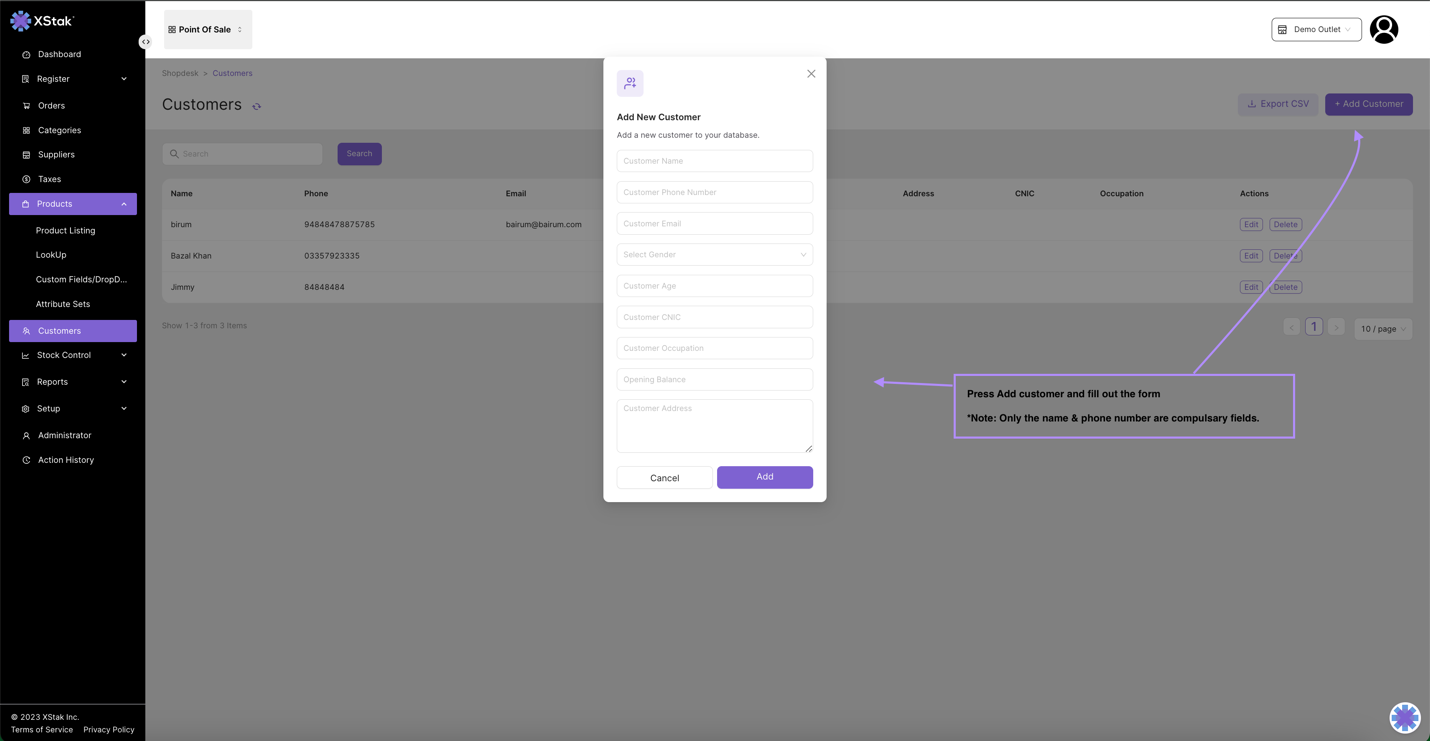Click the Administrator icon in sidebar
1430x741 pixels.
[x=26, y=436]
